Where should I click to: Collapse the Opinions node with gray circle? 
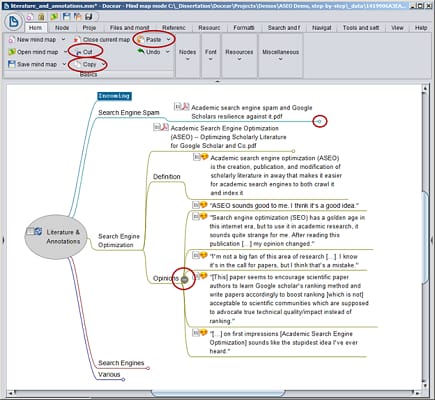184,279
